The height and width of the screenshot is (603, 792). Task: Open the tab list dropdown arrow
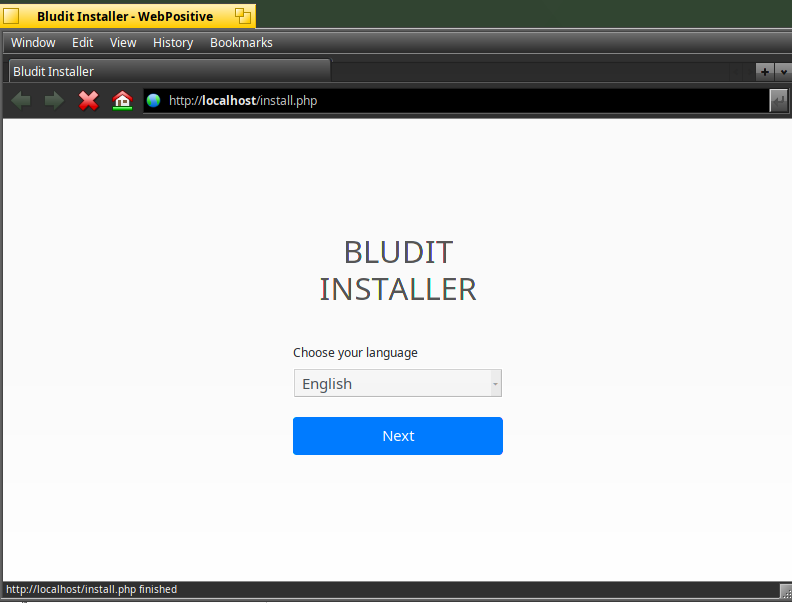click(x=783, y=72)
